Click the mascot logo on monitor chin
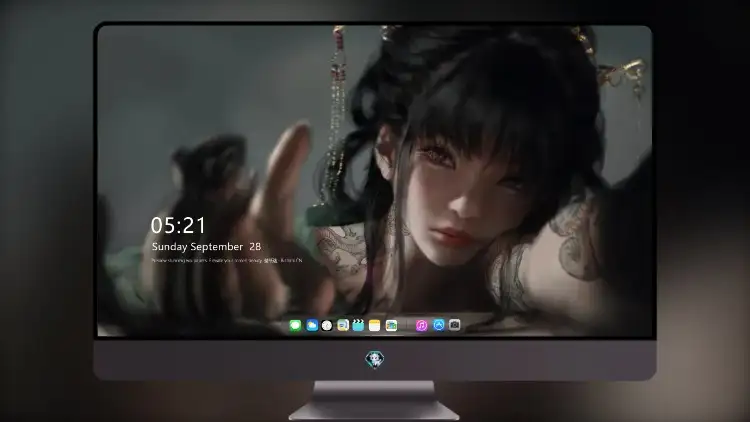 click(375, 359)
